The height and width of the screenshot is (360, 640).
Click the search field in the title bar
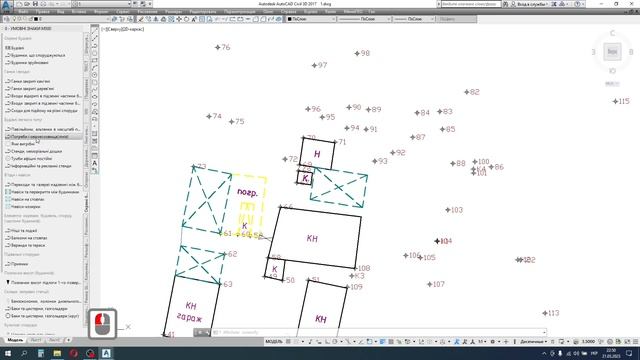click(471, 4)
